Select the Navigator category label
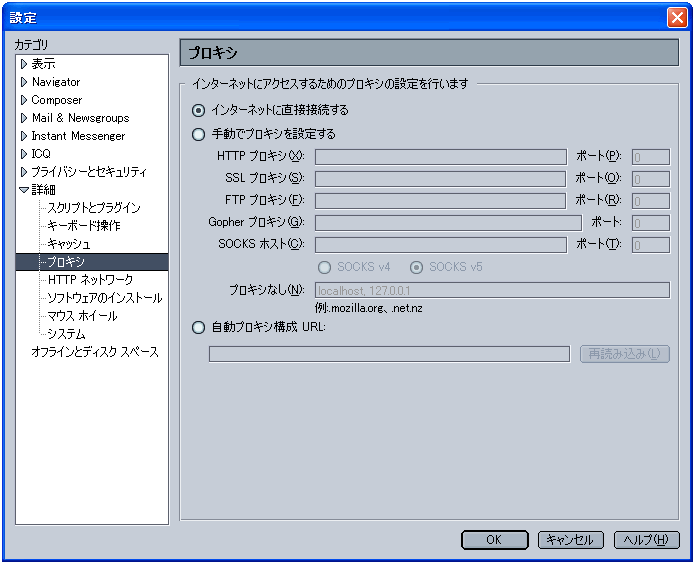 pyautogui.click(x=56, y=82)
